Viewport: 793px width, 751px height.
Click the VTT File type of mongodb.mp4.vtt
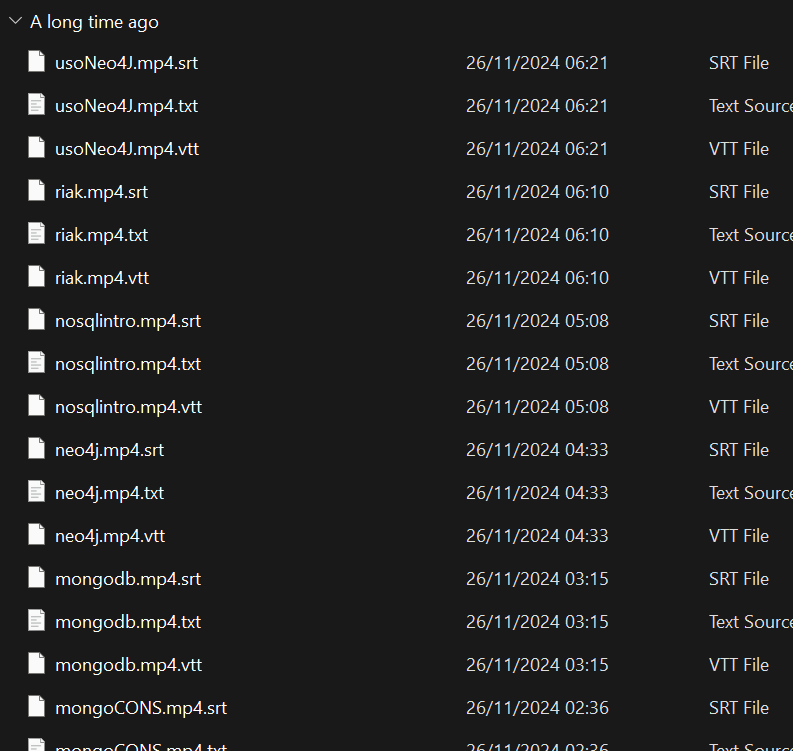738,664
